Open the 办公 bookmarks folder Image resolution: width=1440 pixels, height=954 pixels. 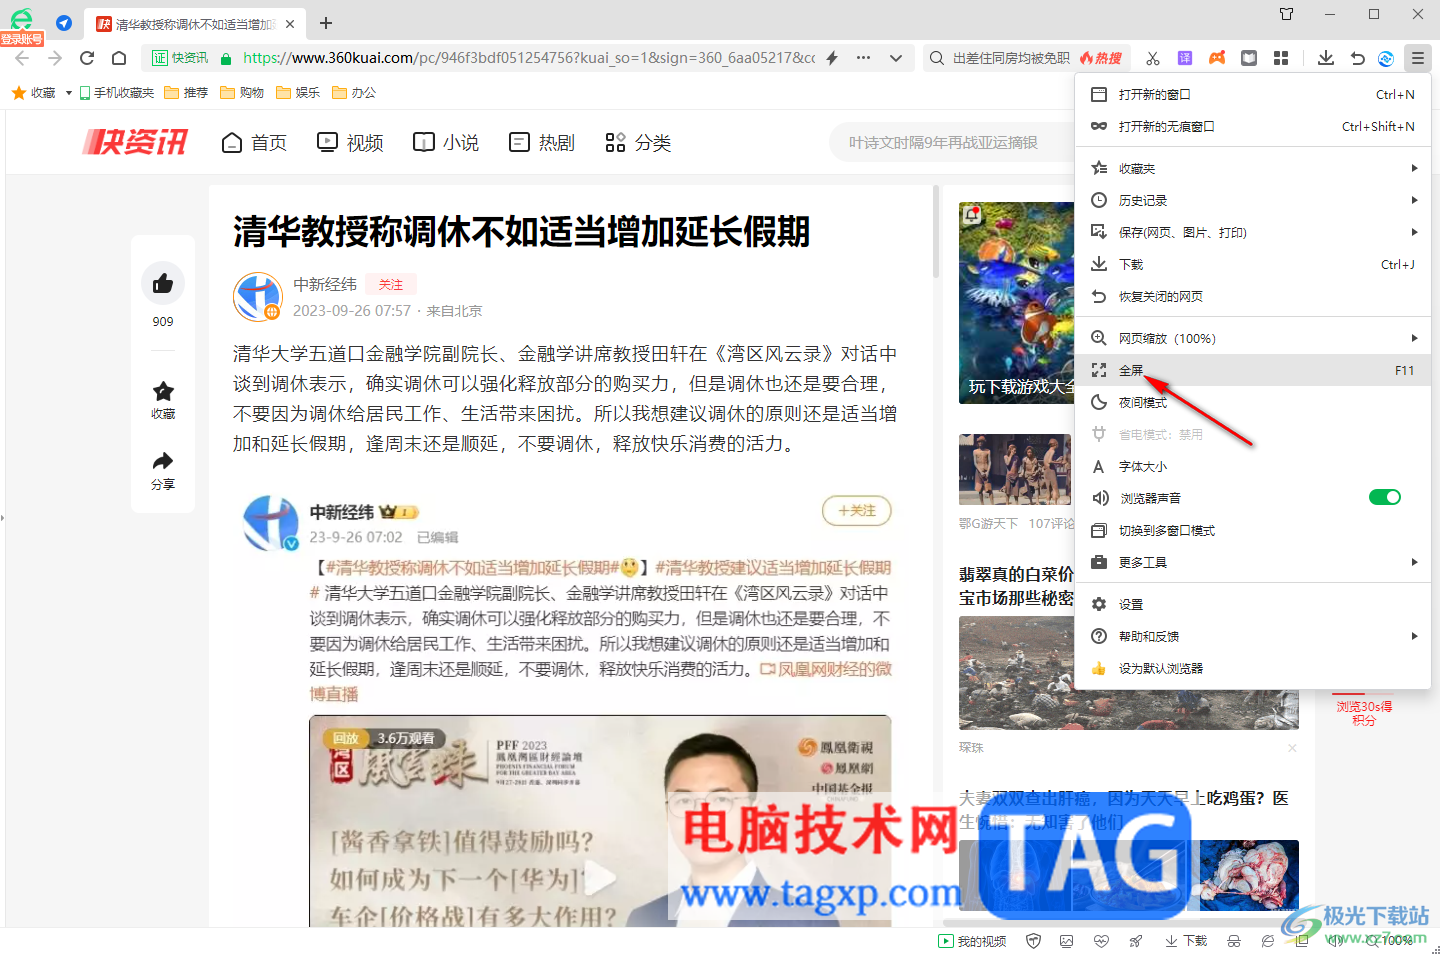354,93
